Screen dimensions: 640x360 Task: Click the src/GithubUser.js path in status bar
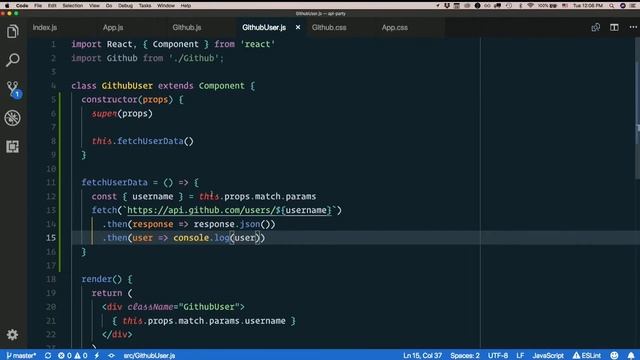[x=149, y=356]
